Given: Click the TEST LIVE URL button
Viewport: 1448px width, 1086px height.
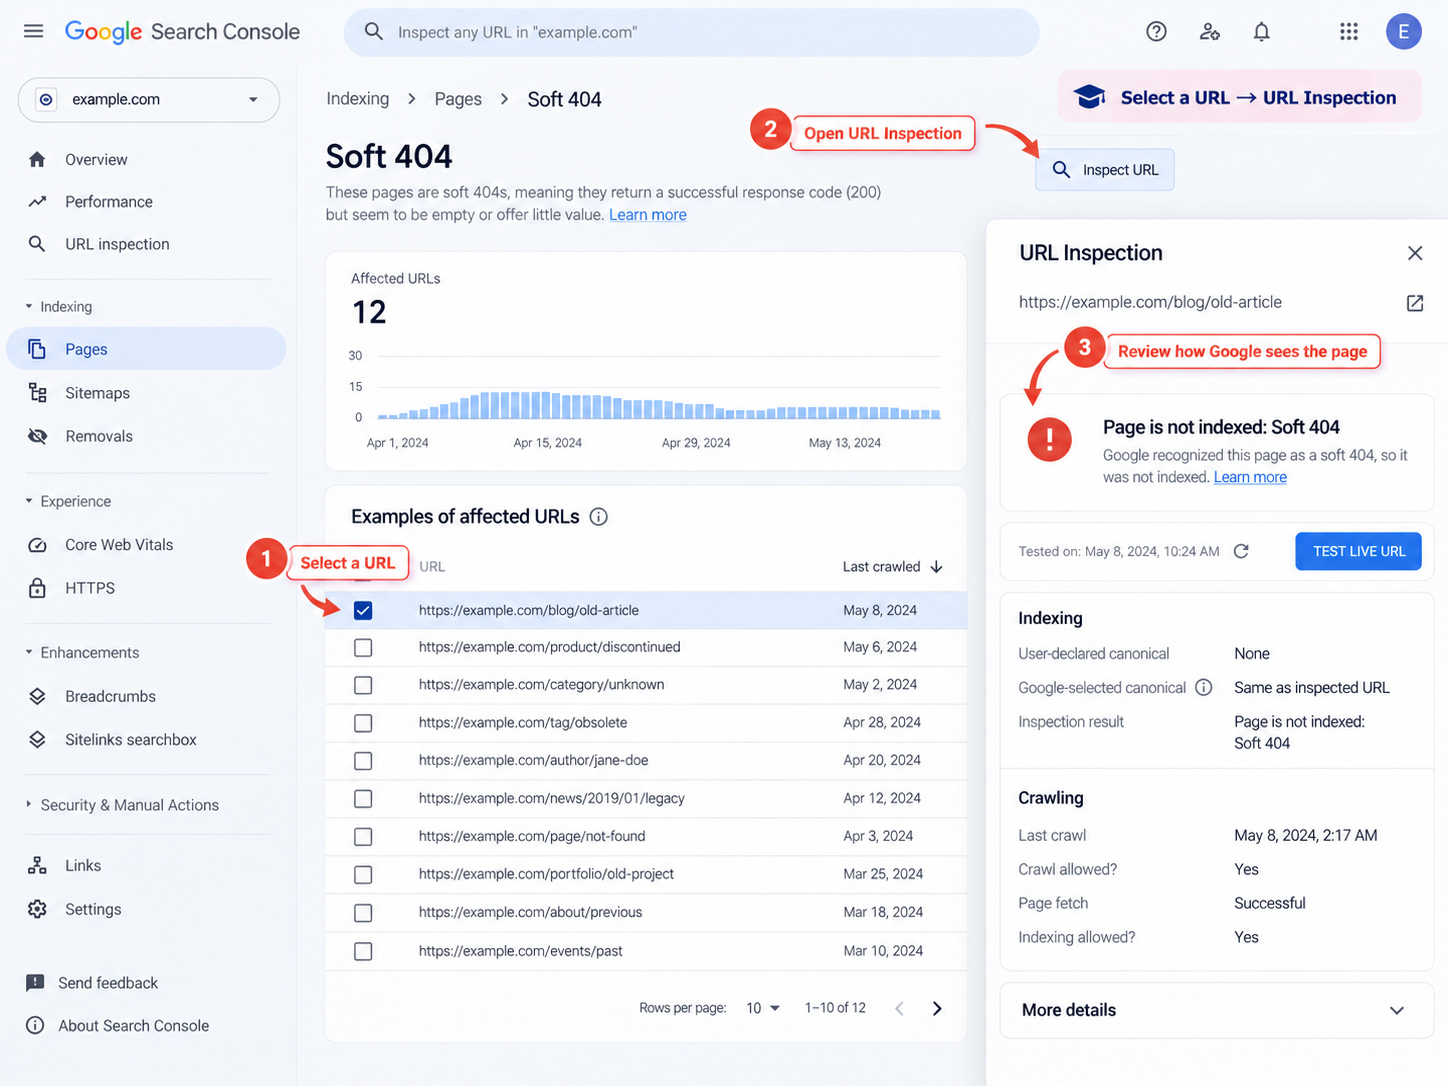Looking at the screenshot, I should 1358,551.
